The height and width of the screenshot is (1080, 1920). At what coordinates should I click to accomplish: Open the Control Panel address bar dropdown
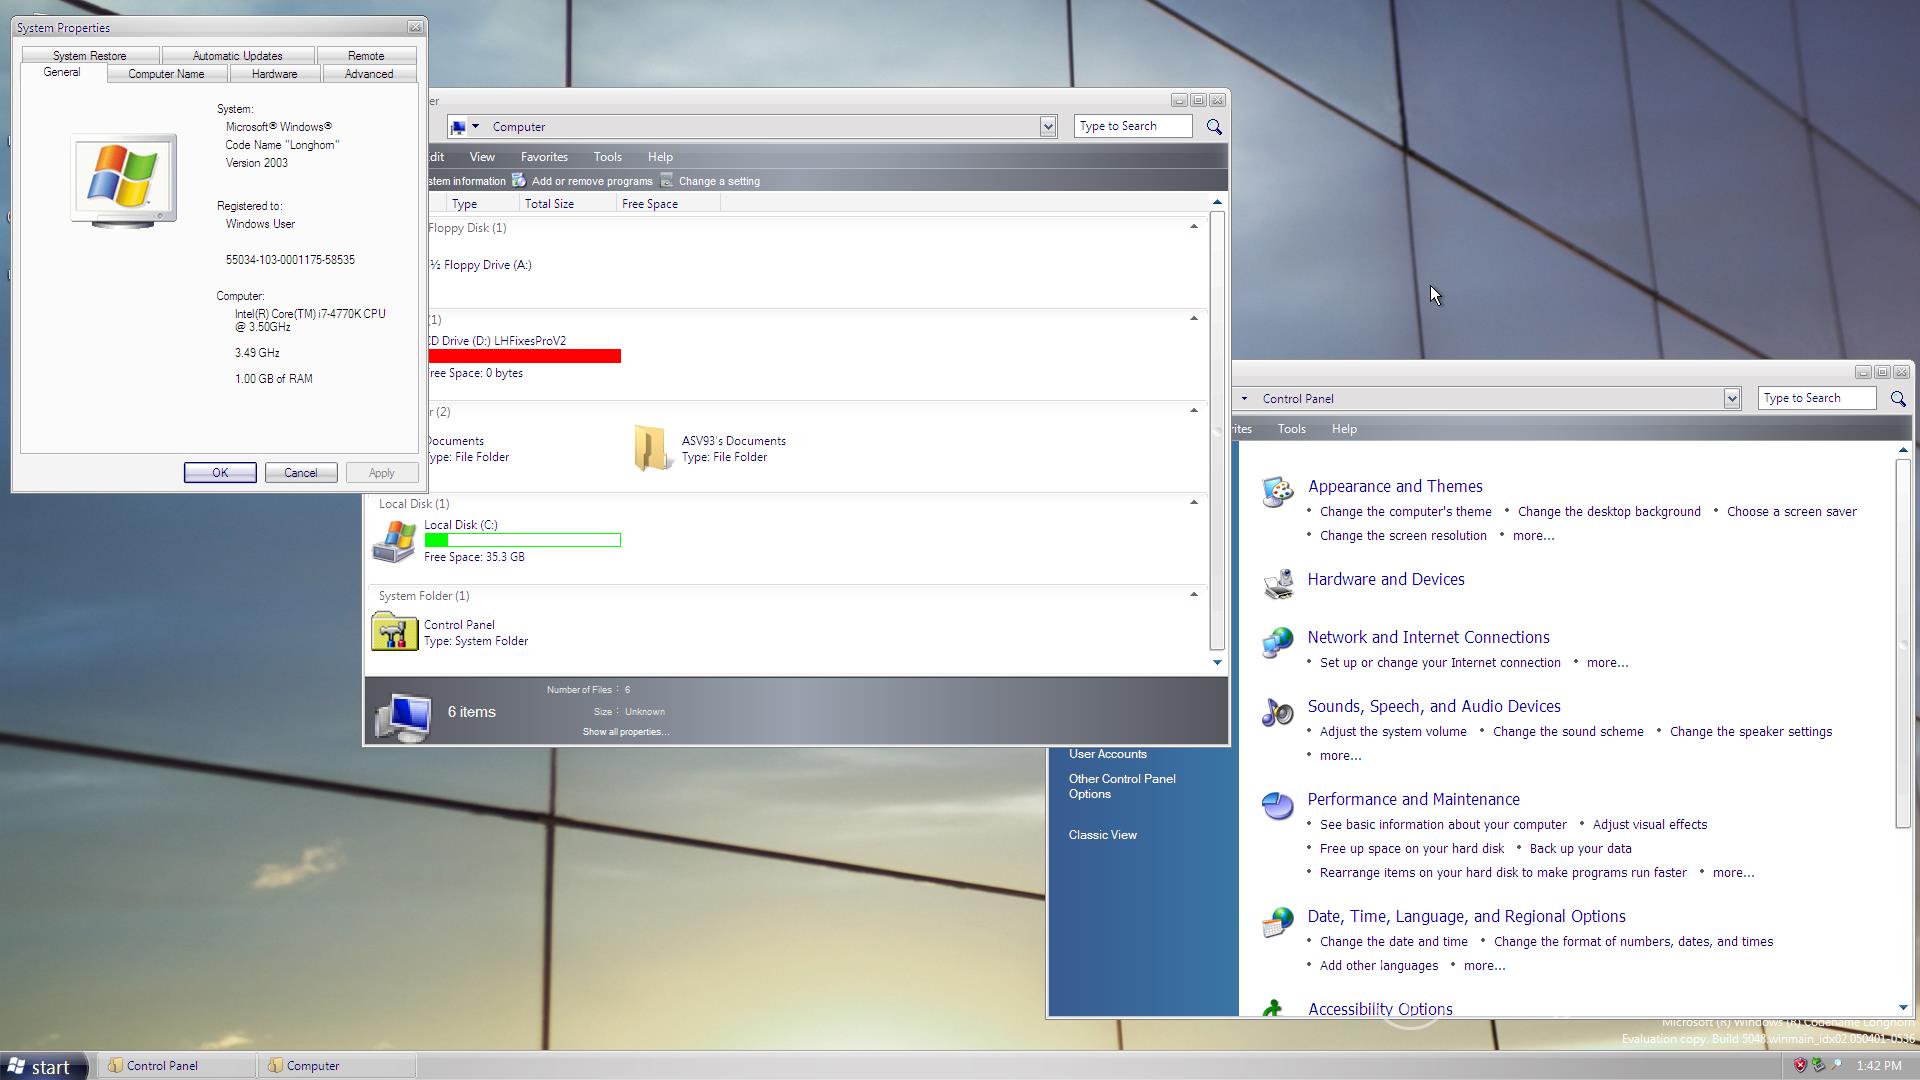pos(1731,399)
